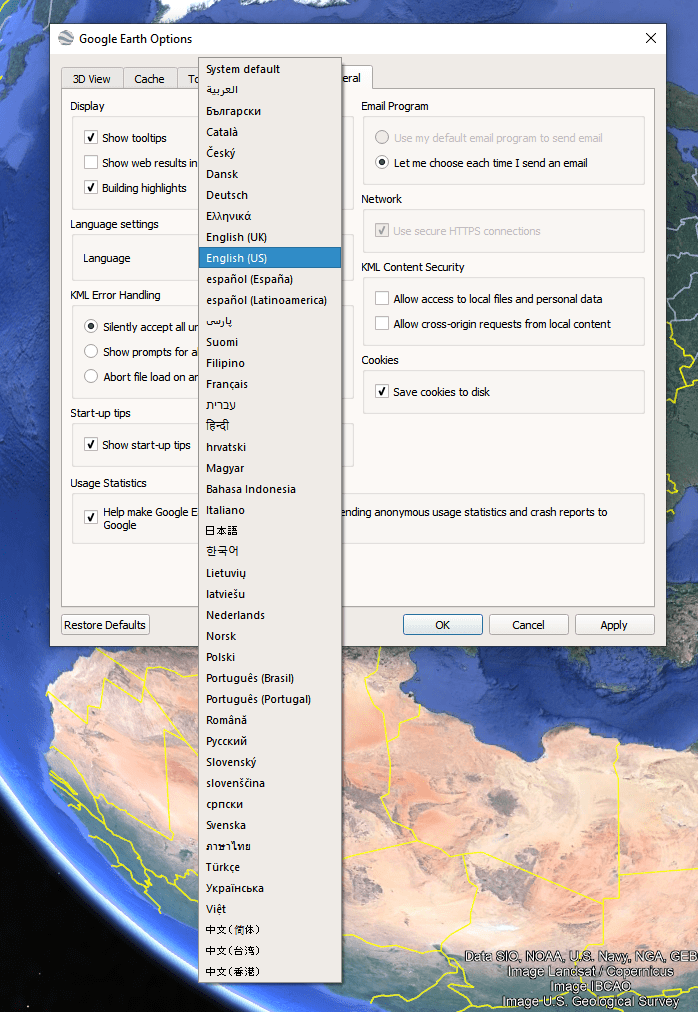This screenshot has height=1012, width=698.
Task: Select English (UK) language
Action: (x=270, y=237)
